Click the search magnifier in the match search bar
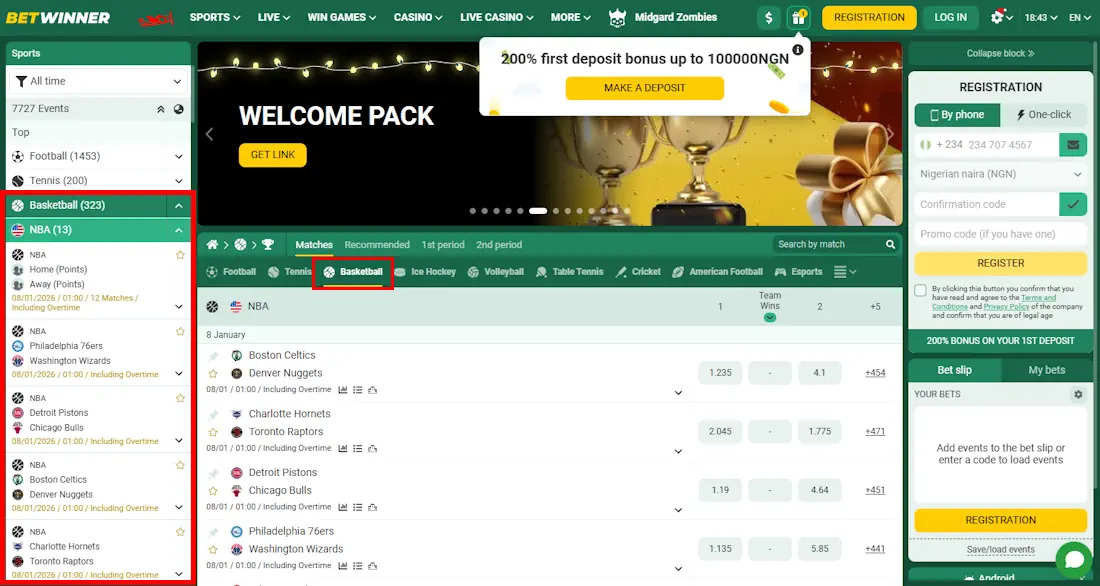 point(890,244)
